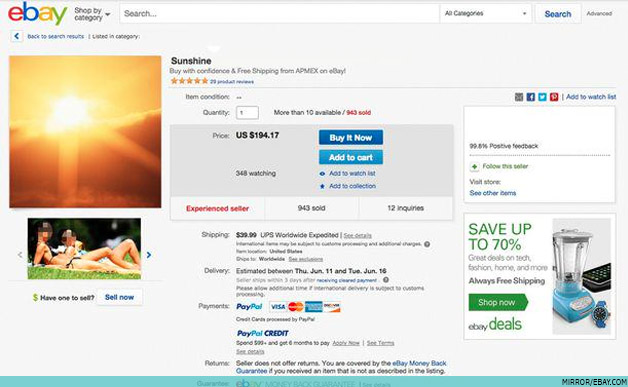Add to collection star link

(352, 186)
